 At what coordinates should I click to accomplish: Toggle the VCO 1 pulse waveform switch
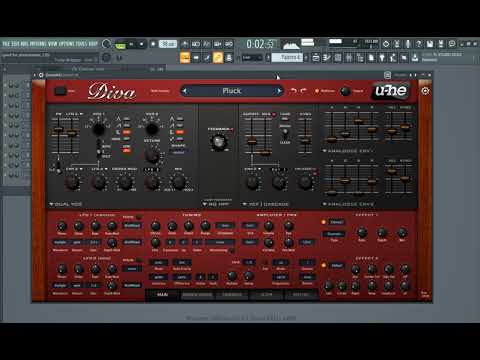tap(127, 132)
